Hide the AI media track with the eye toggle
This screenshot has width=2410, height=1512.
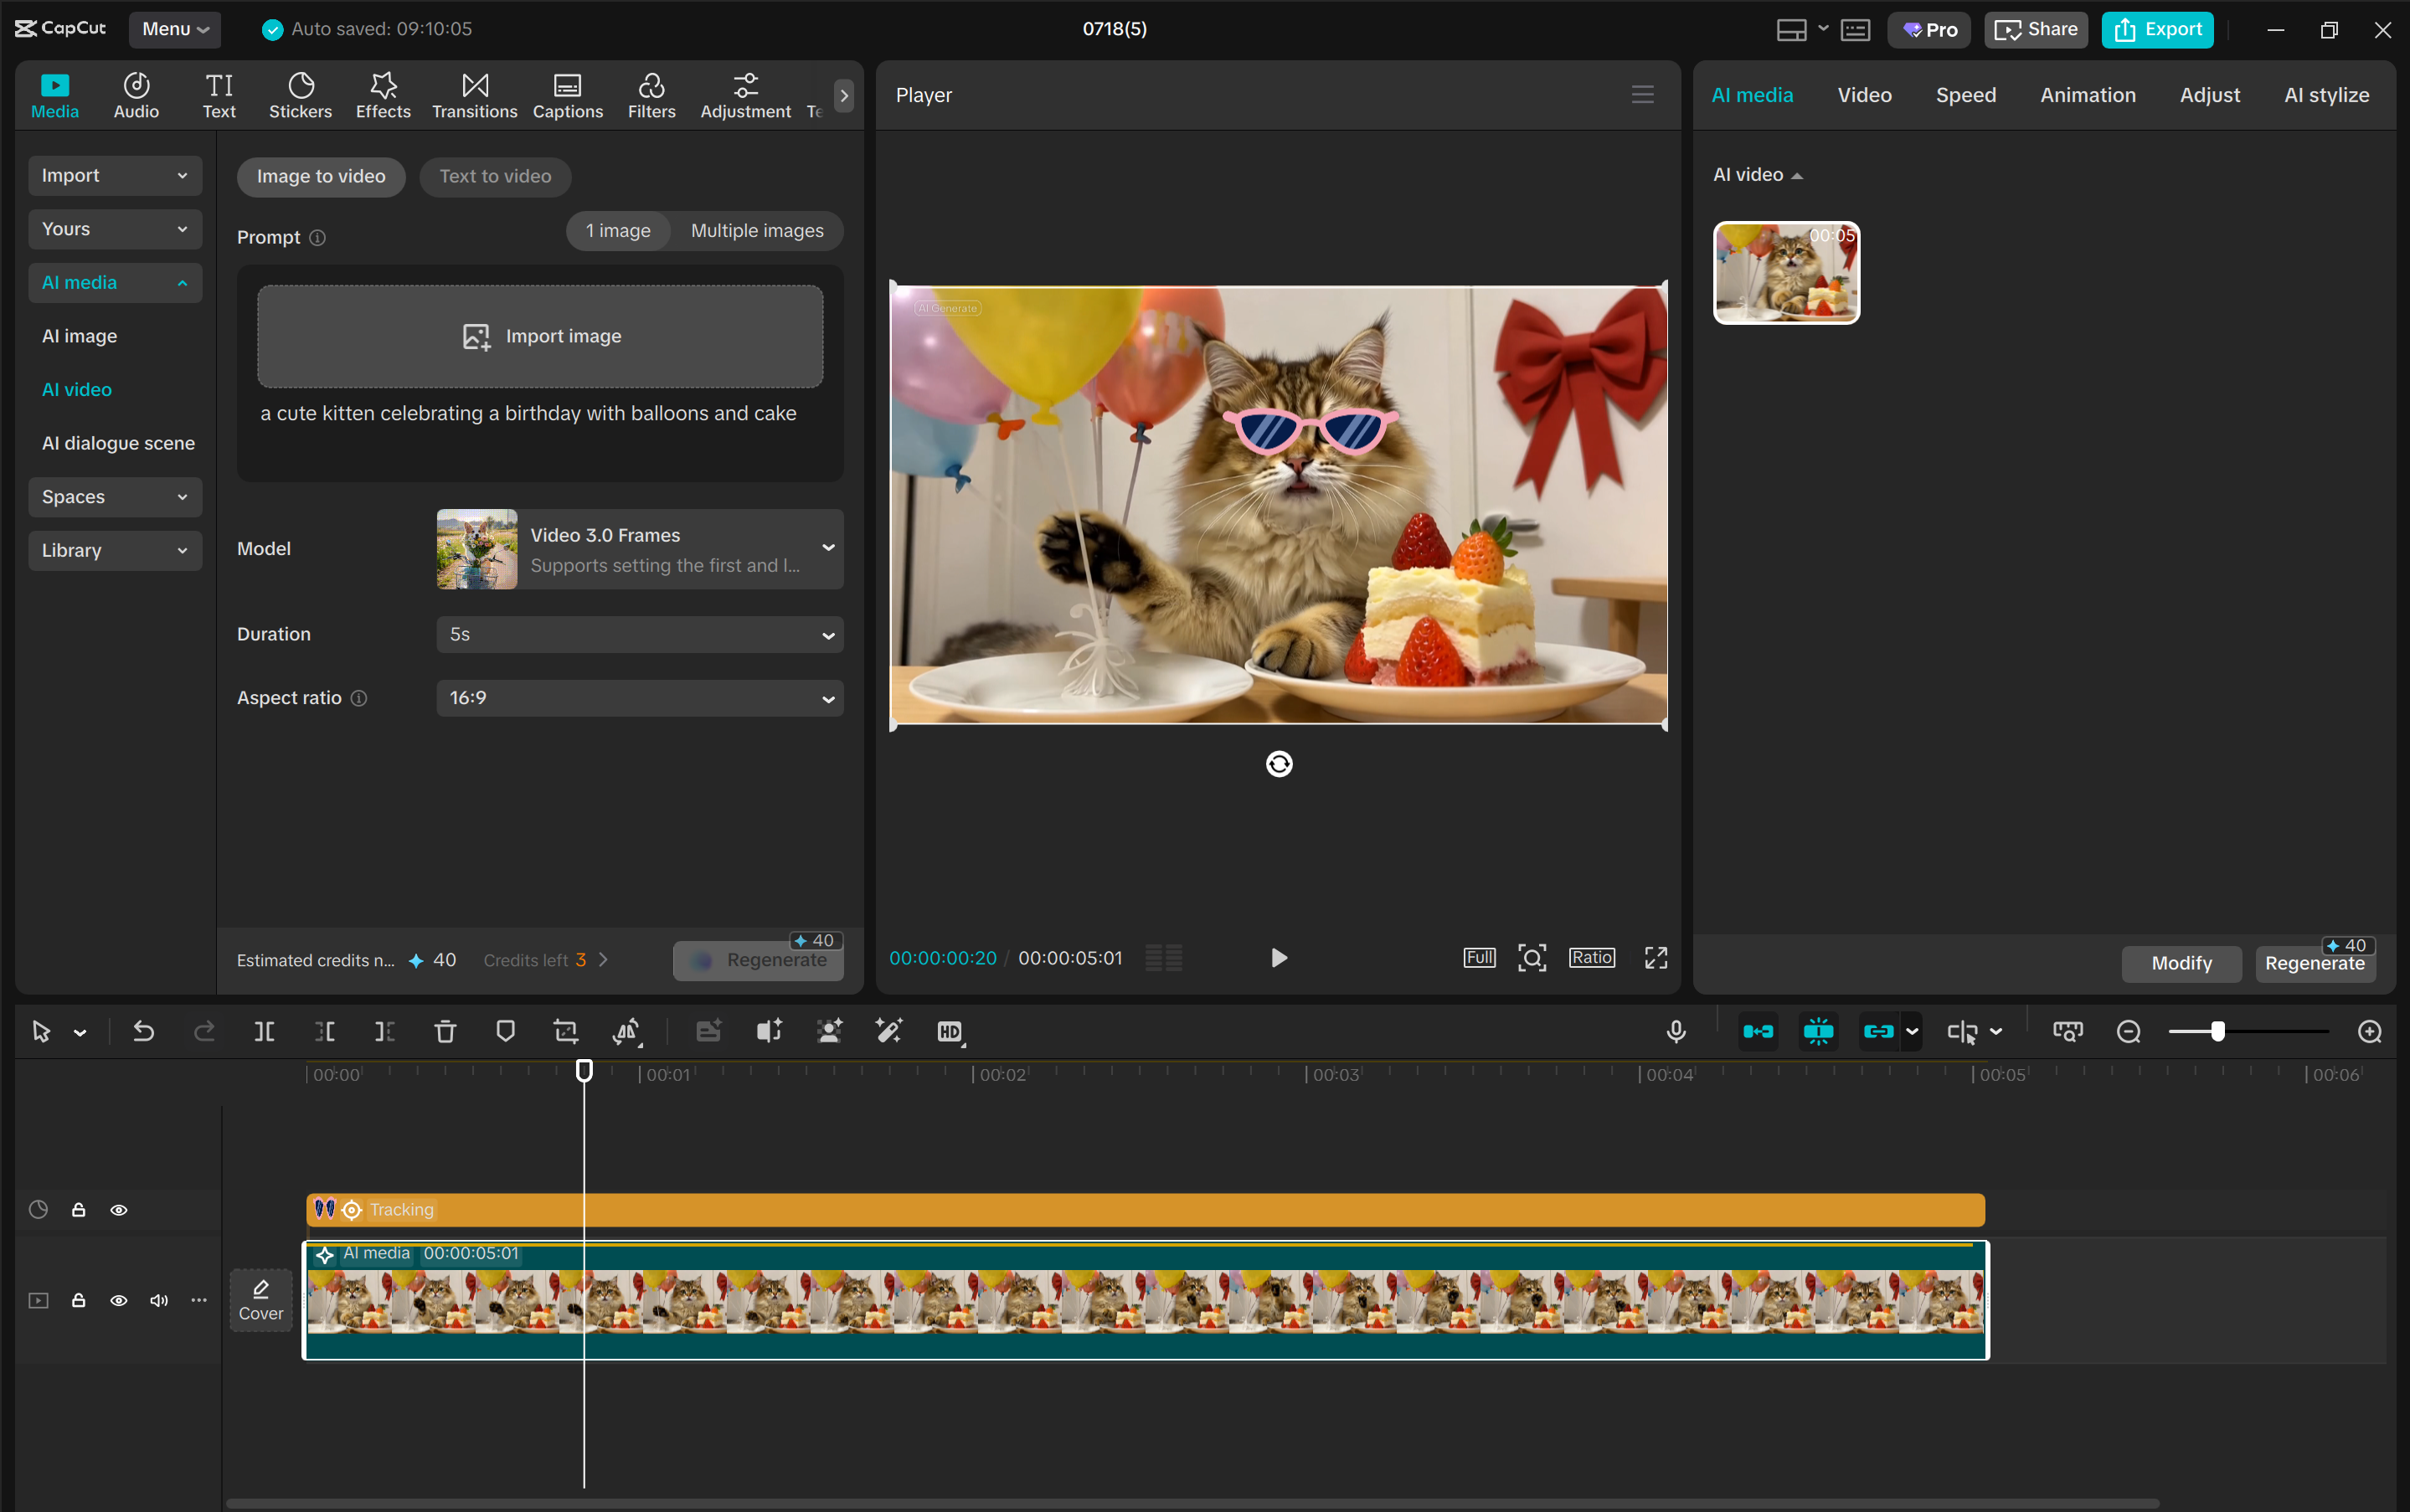click(x=118, y=1300)
